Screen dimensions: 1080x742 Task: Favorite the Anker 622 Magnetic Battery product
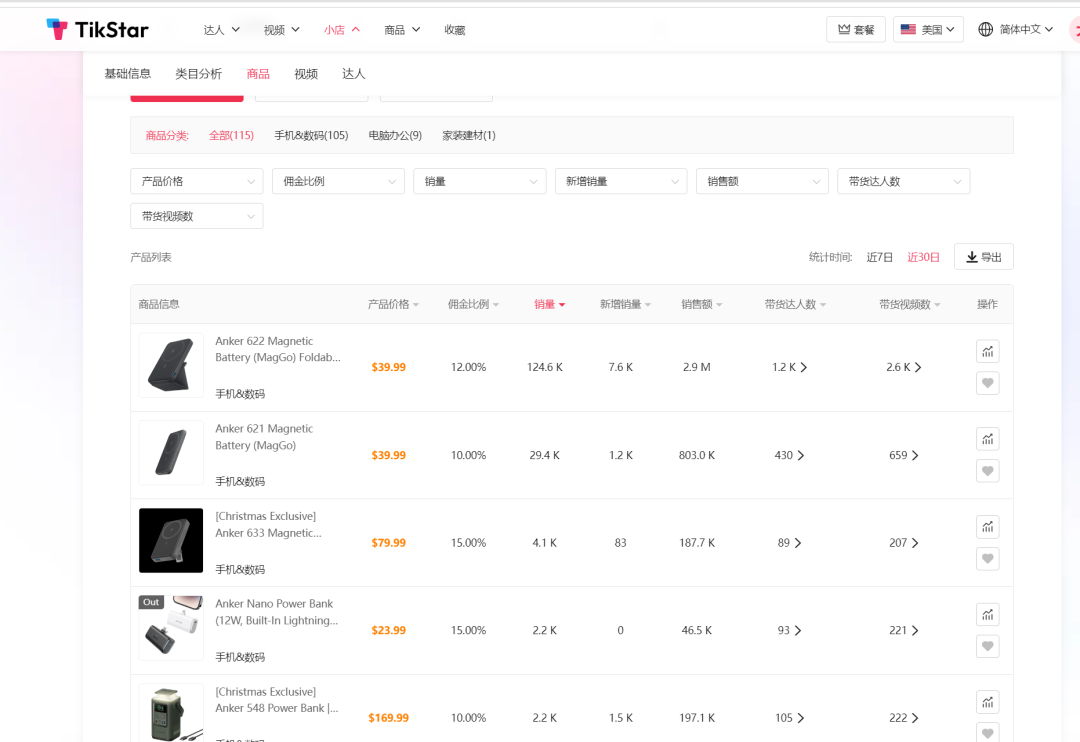coord(988,383)
